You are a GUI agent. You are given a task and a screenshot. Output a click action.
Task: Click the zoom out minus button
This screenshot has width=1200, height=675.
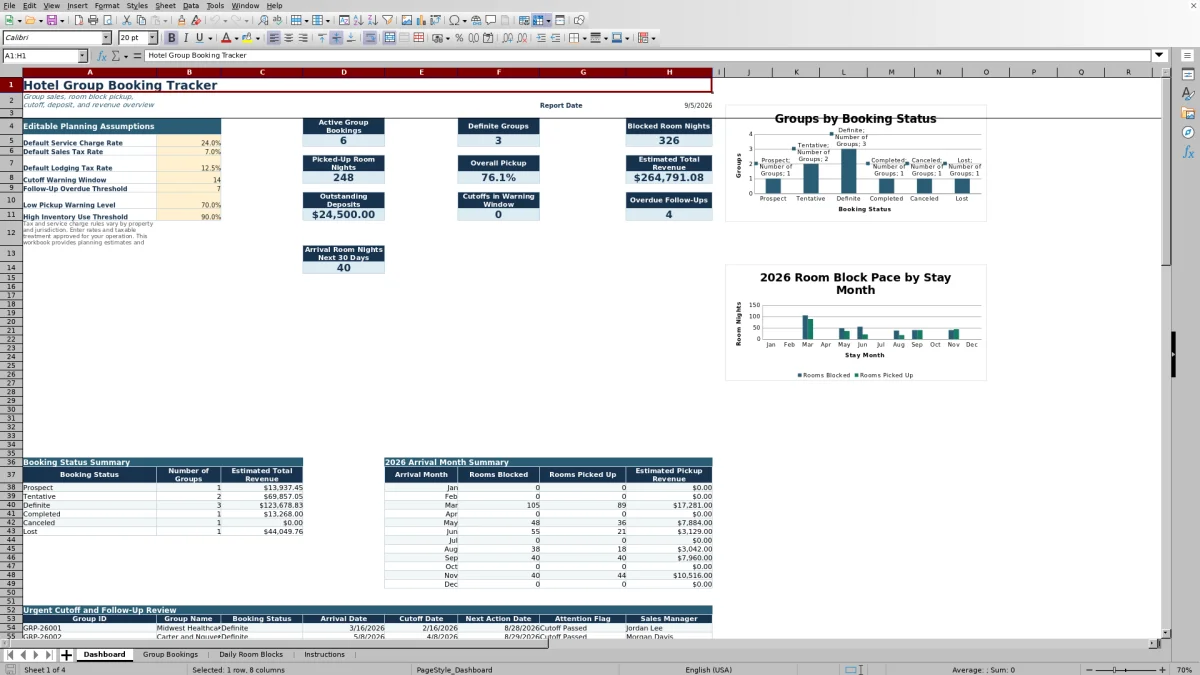tap(1088, 669)
